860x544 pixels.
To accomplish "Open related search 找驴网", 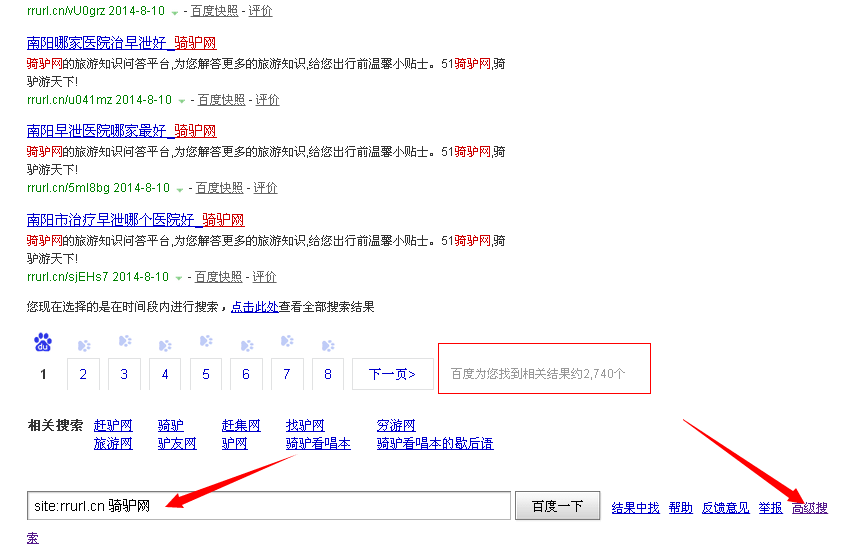I will (305, 426).
